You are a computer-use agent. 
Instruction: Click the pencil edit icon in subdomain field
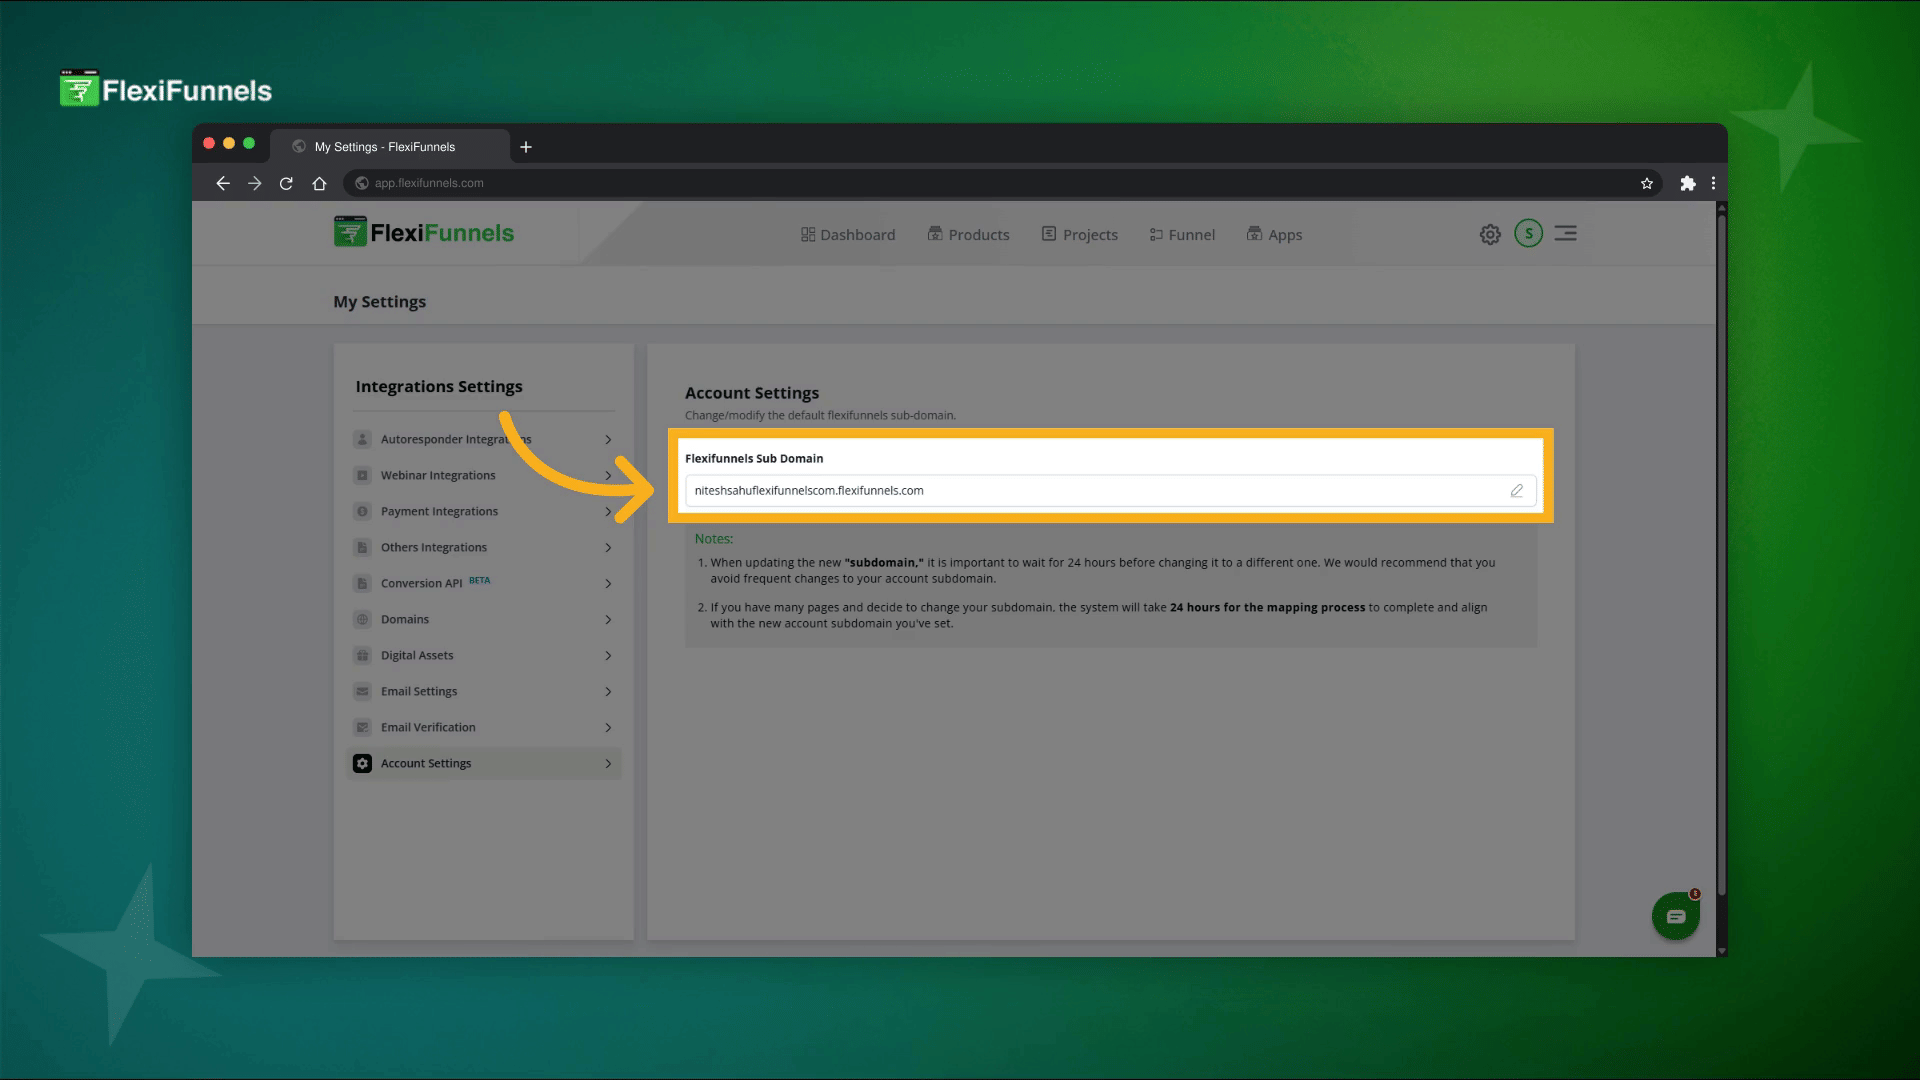(x=1516, y=491)
